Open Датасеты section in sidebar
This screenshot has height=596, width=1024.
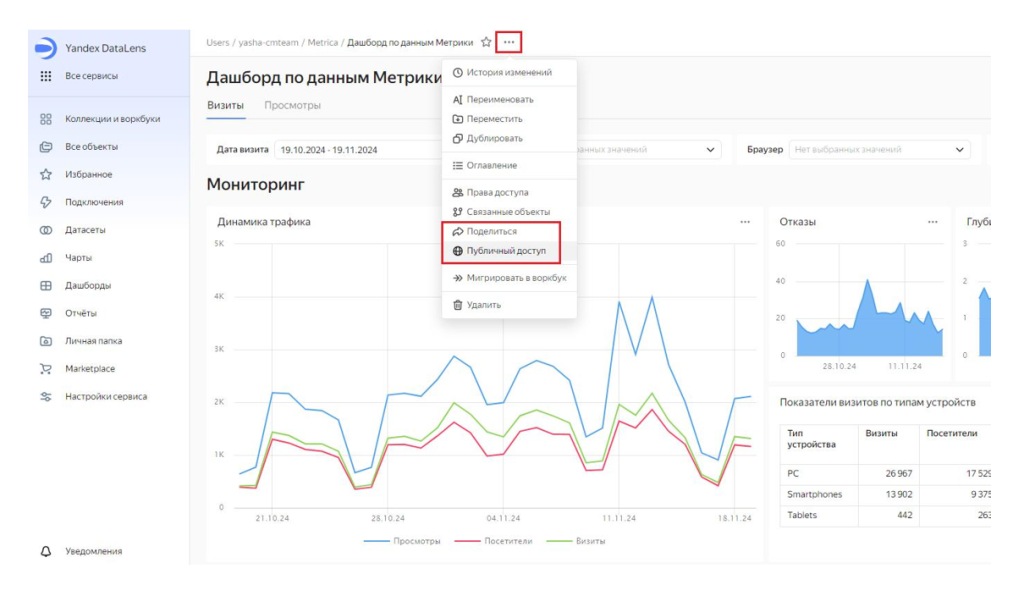(85, 230)
